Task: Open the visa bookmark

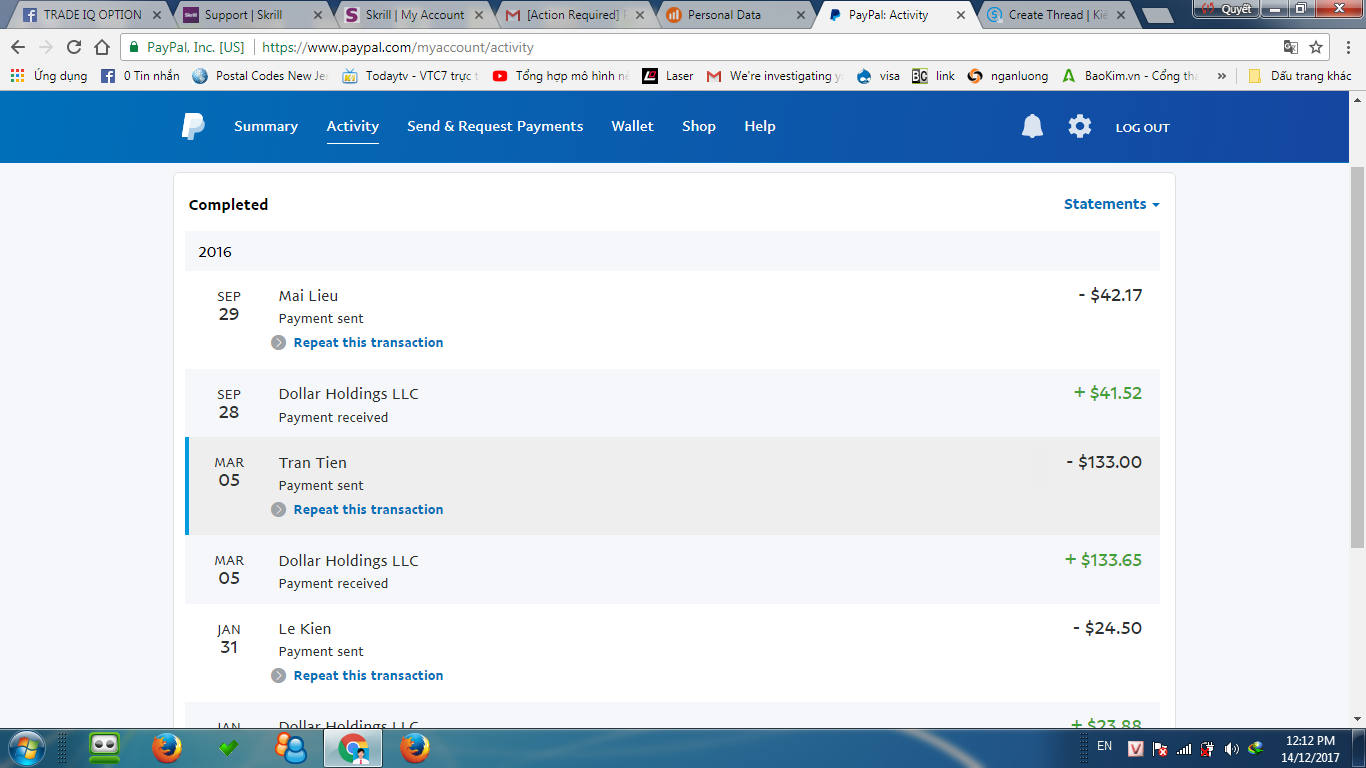Action: tap(878, 76)
